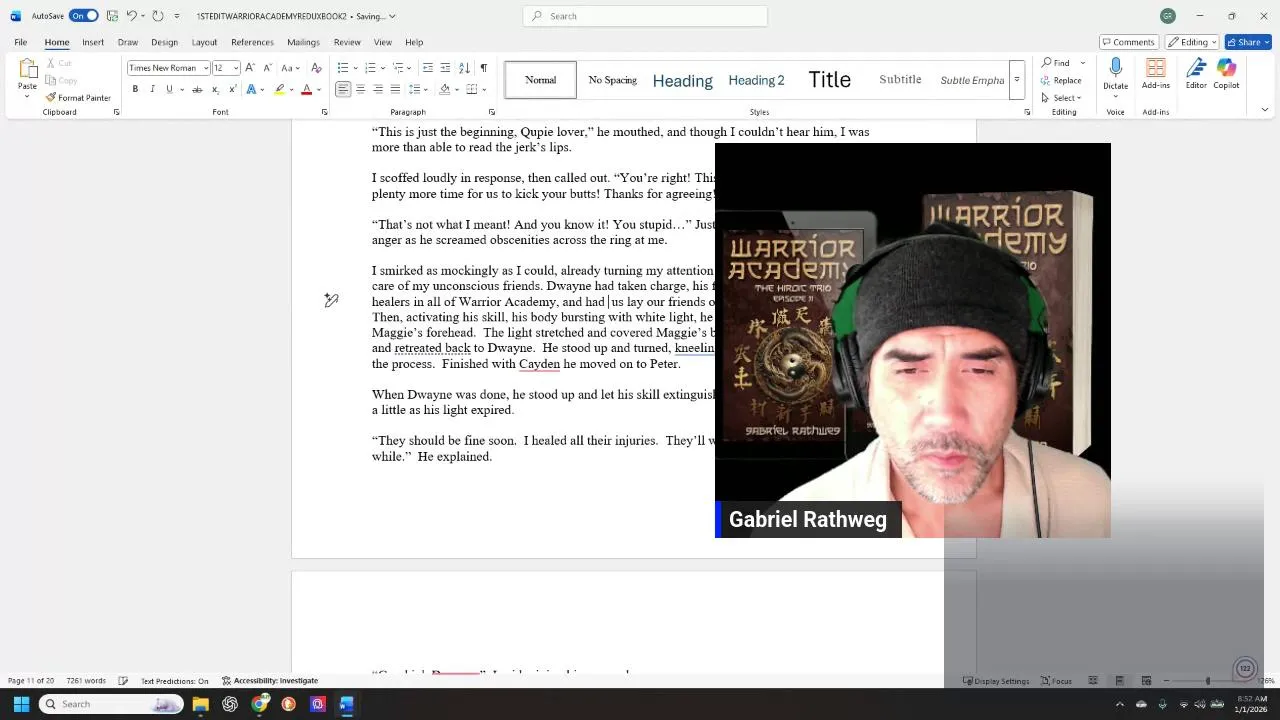Apply strikethrough formatting

pos(197,89)
